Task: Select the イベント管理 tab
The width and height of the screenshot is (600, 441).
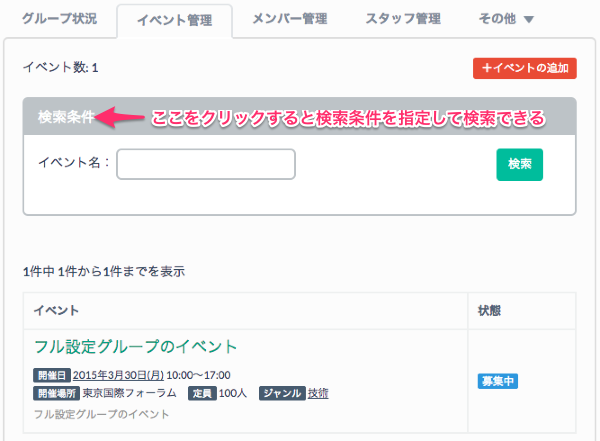Action: (173, 20)
